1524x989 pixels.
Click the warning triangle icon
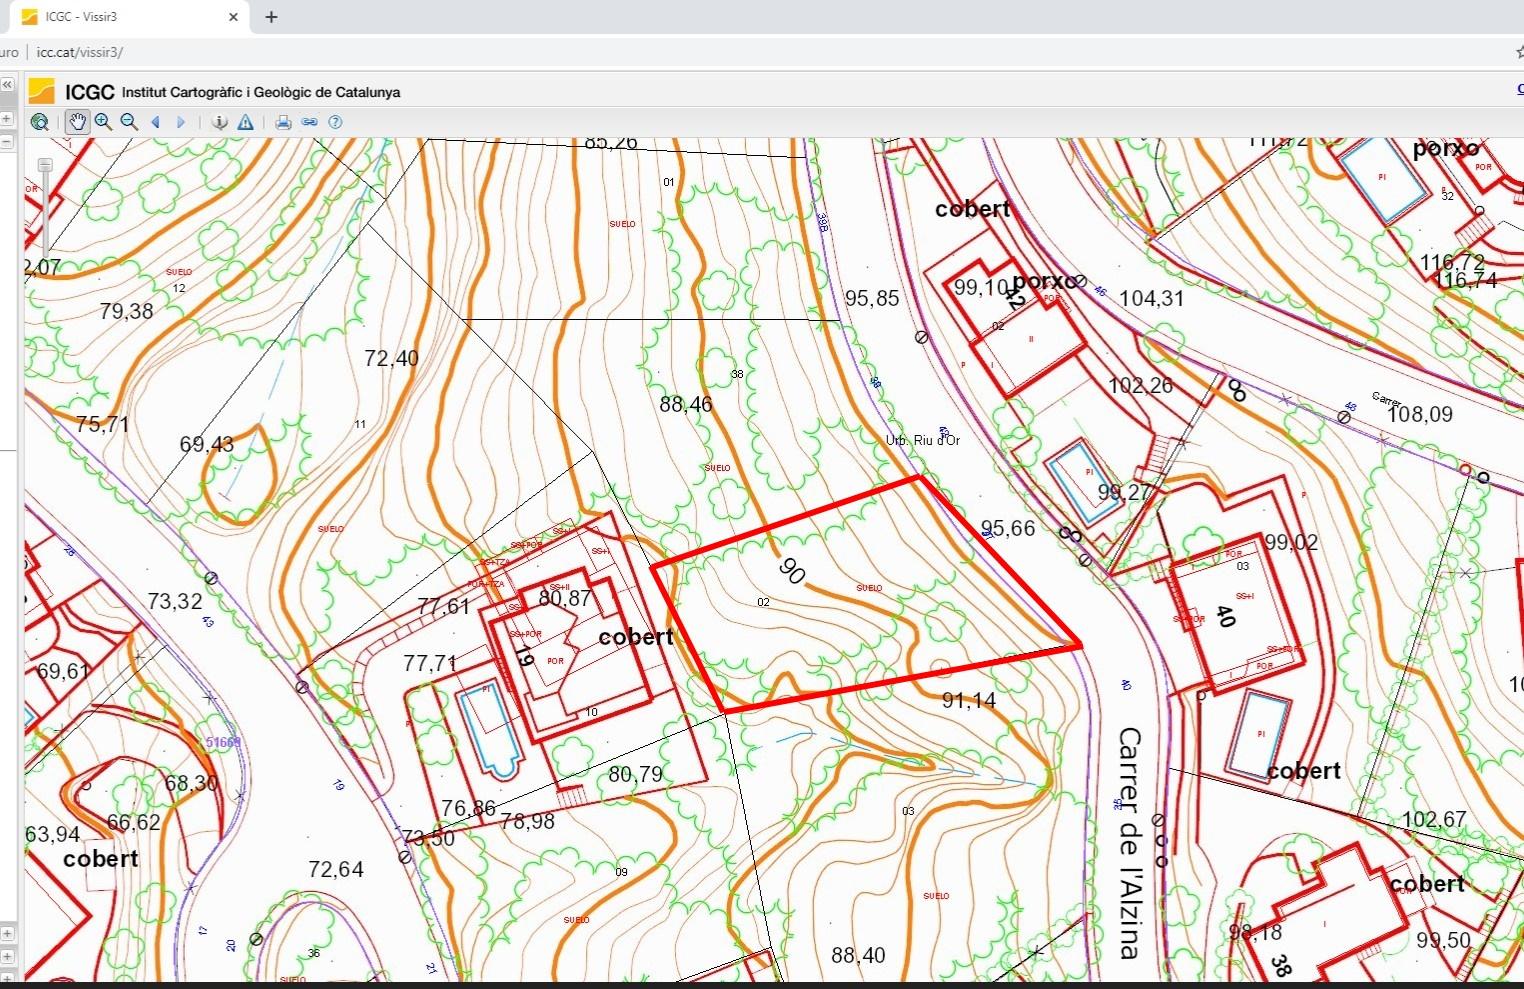pyautogui.click(x=246, y=122)
